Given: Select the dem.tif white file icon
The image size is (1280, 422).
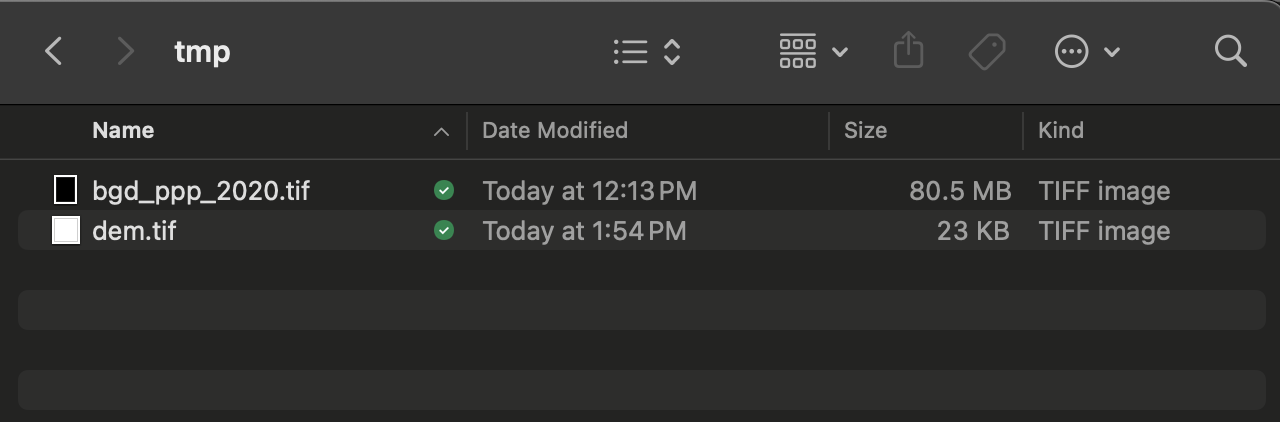Looking at the screenshot, I should [65, 230].
